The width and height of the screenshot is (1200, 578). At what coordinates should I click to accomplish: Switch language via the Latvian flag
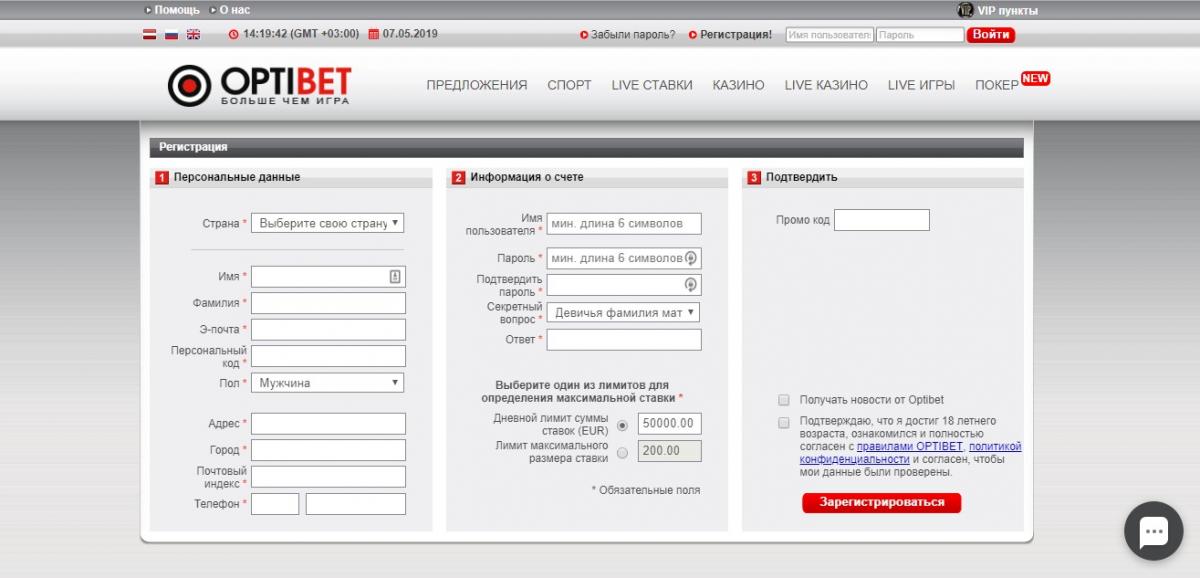tap(150, 34)
